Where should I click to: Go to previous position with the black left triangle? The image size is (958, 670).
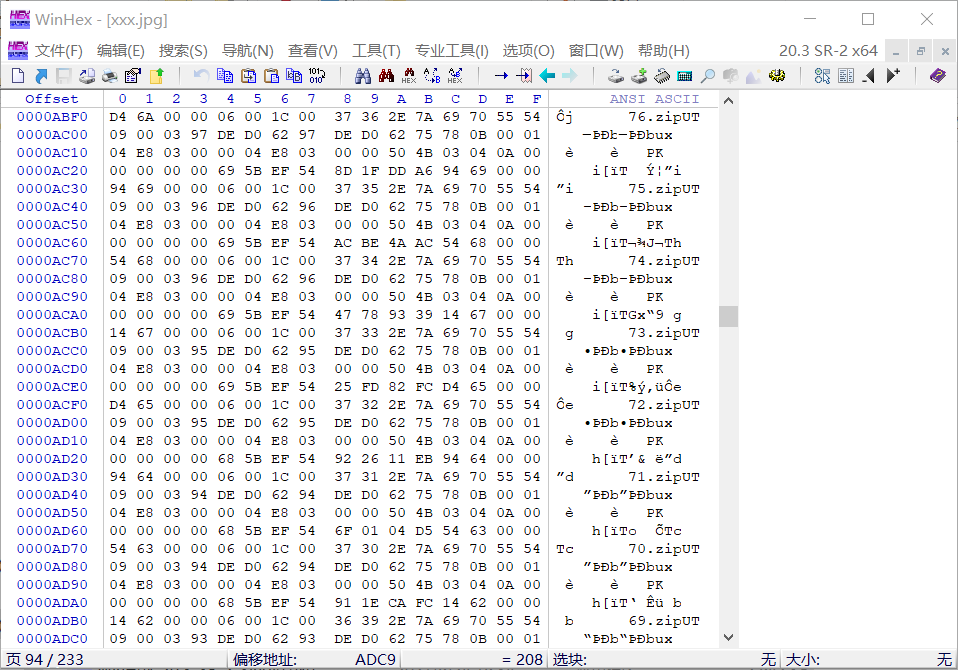[x=869, y=76]
